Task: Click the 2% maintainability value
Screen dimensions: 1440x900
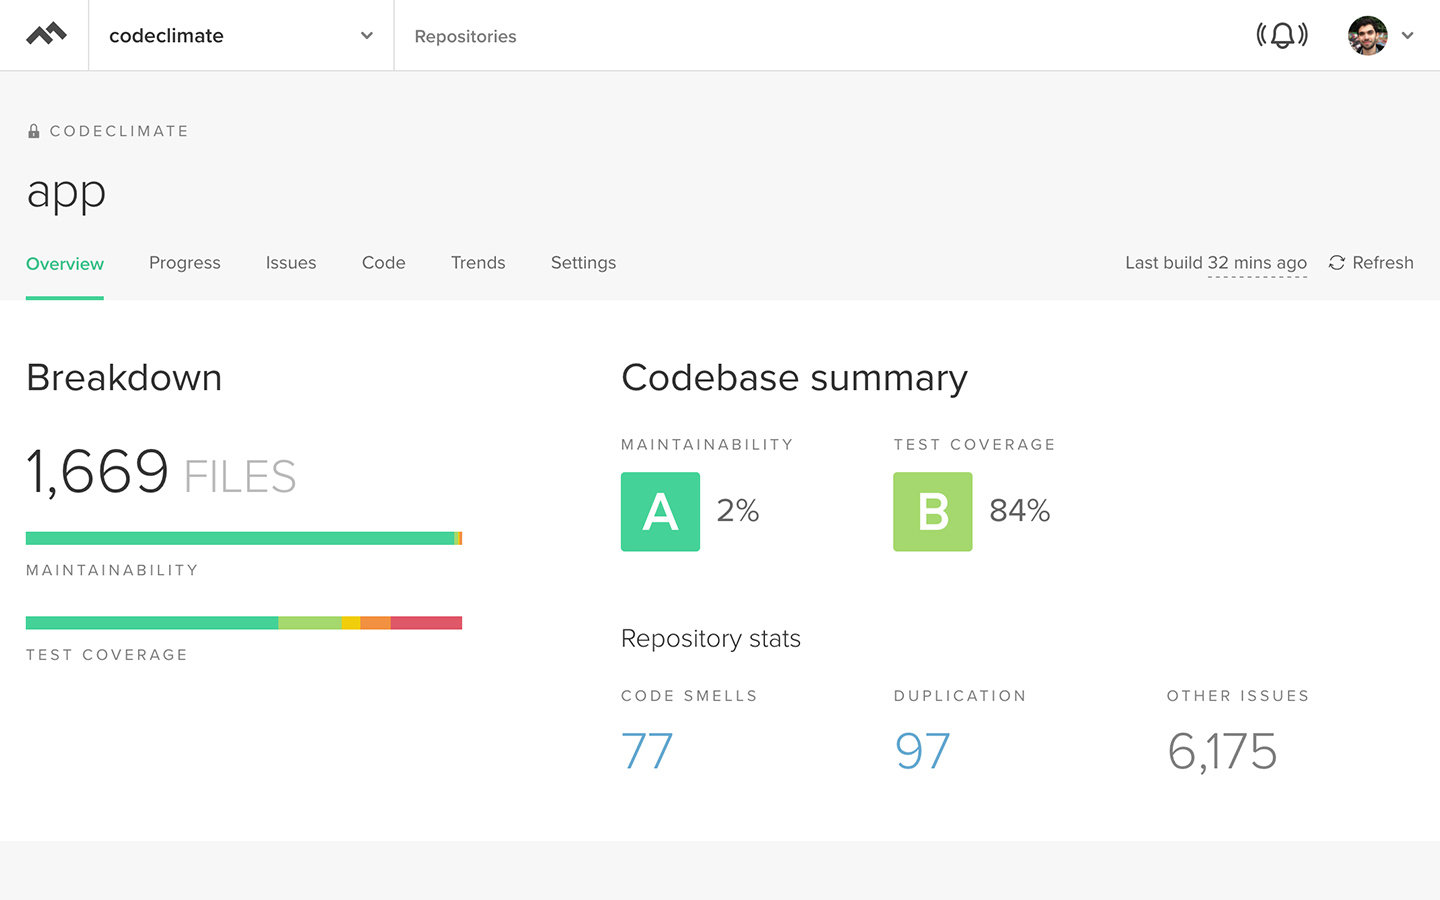Action: (x=738, y=511)
